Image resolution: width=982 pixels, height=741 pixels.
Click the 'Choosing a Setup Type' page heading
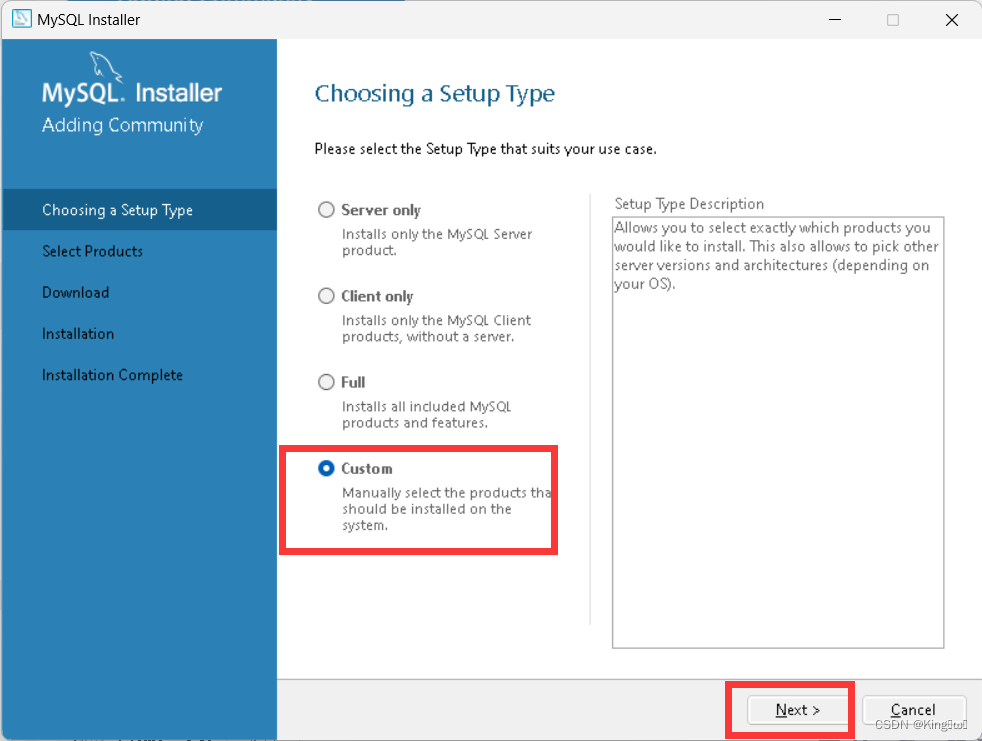click(x=435, y=93)
